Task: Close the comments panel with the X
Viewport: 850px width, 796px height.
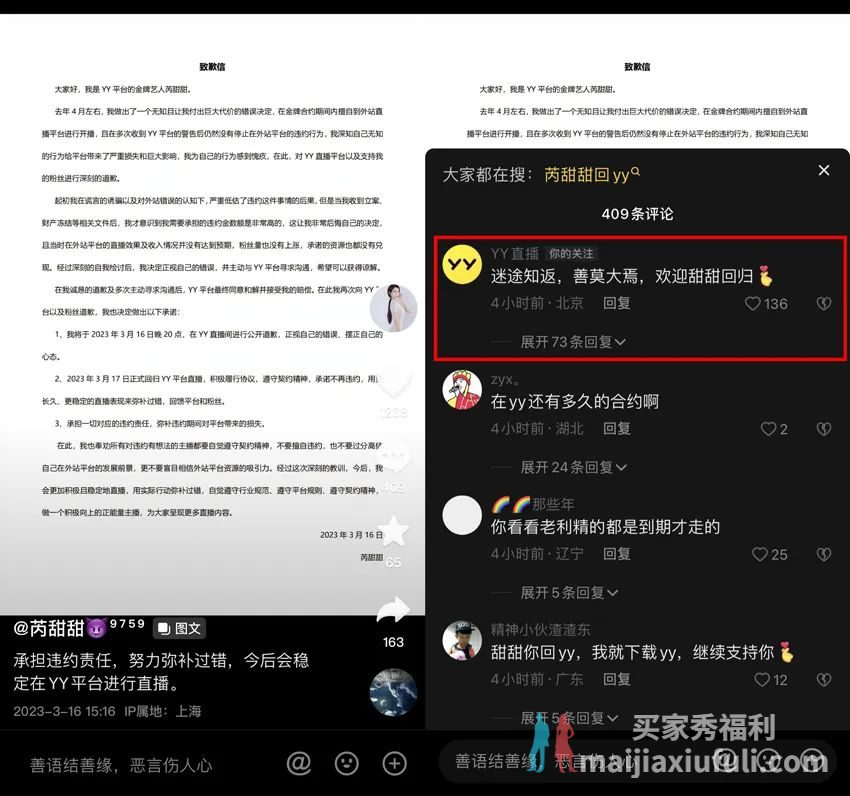Action: pyautogui.click(x=823, y=170)
